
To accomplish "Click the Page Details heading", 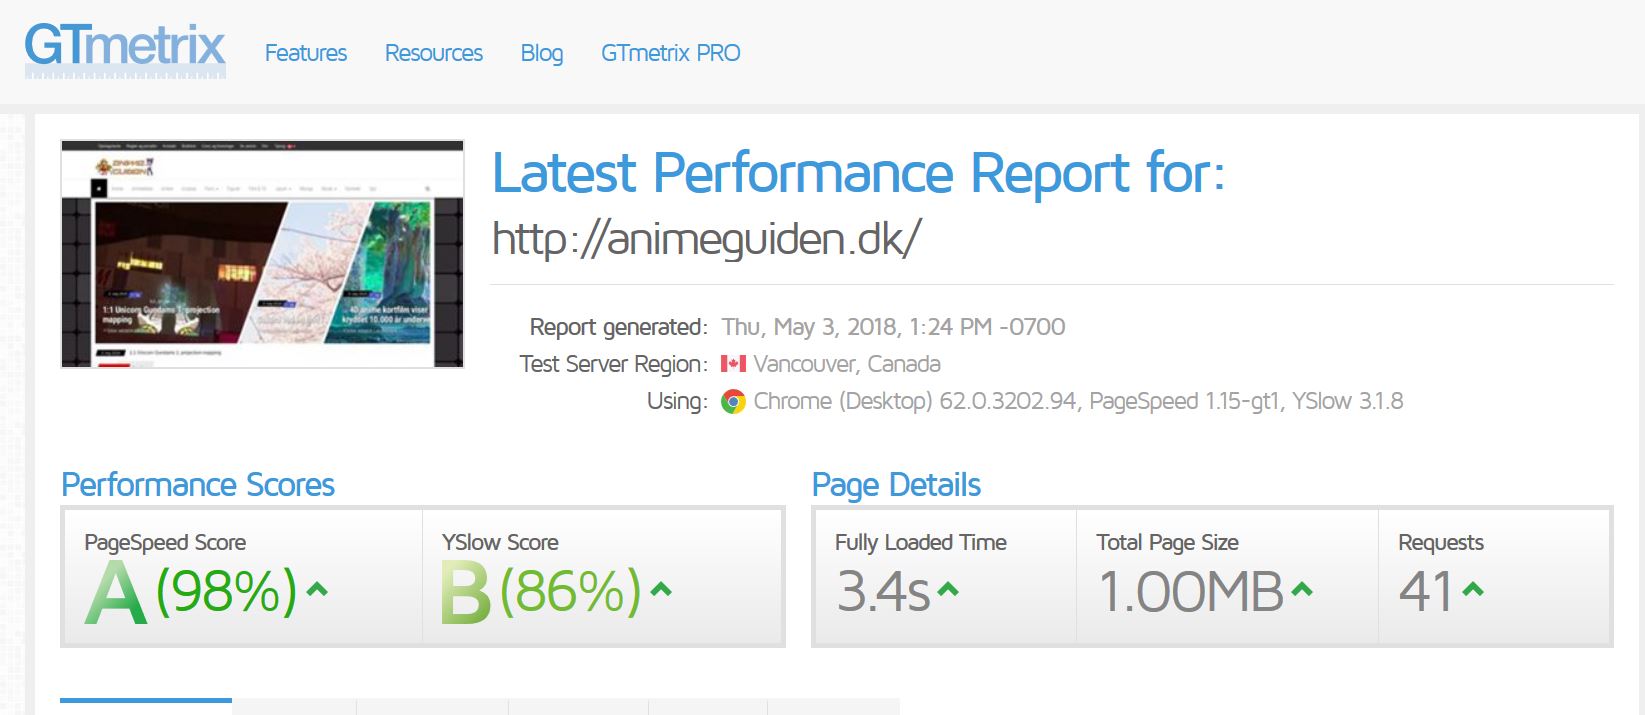I will click(x=896, y=485).
